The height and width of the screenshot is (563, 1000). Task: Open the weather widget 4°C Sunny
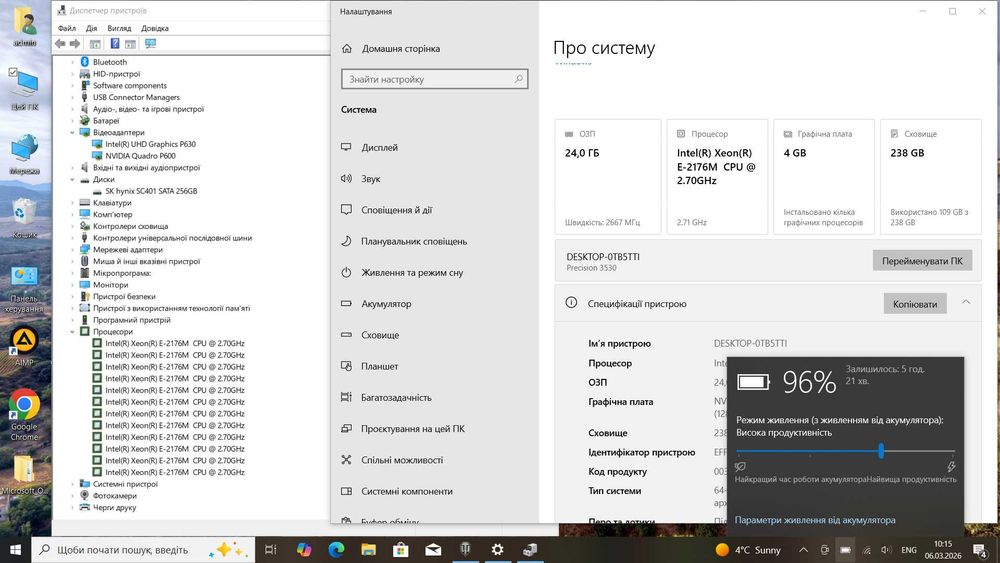[748, 550]
